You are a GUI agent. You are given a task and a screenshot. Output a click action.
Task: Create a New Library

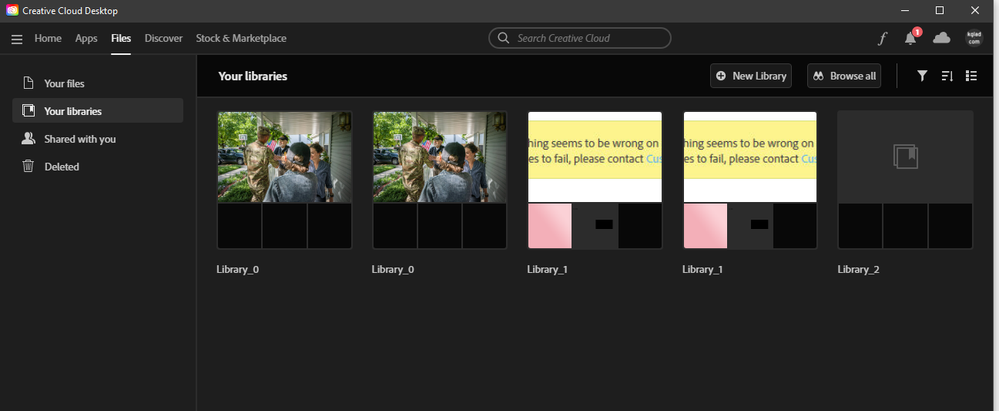pyautogui.click(x=751, y=76)
